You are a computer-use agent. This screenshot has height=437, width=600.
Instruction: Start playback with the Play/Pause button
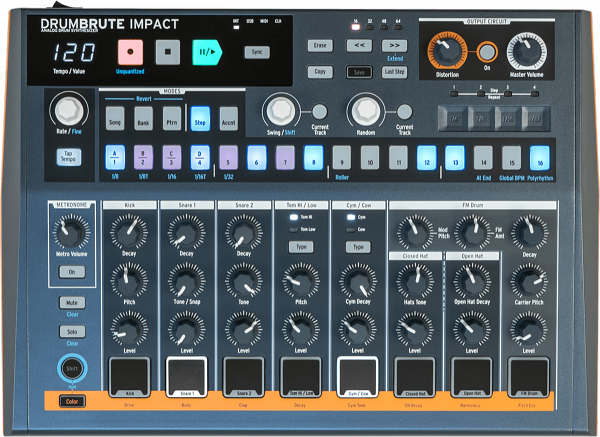[207, 52]
